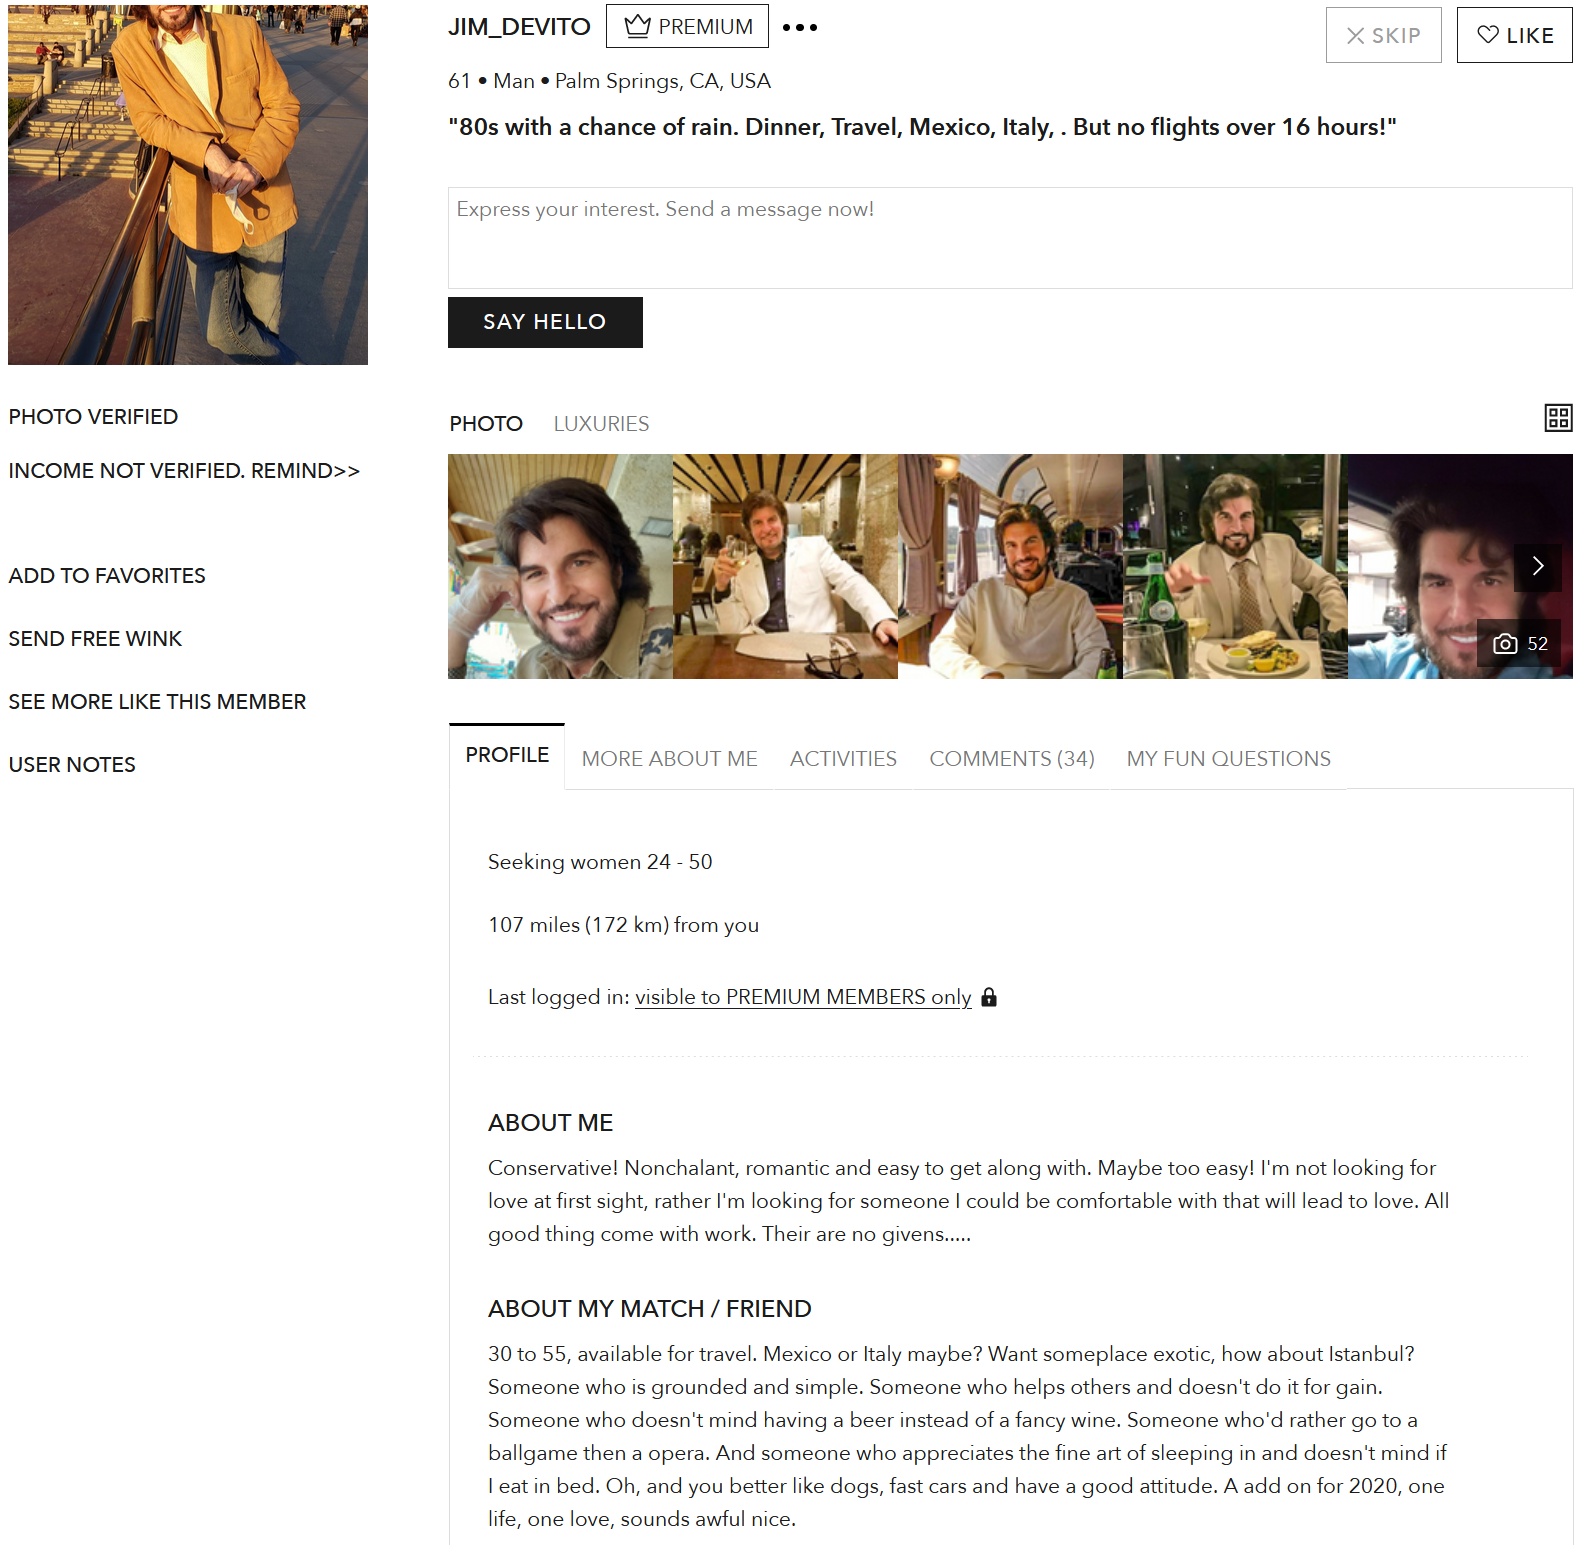Viewport: 1587px width, 1545px height.
Task: Click INCOME NOT VERIFIED. REMIND>> link
Action: tap(184, 471)
